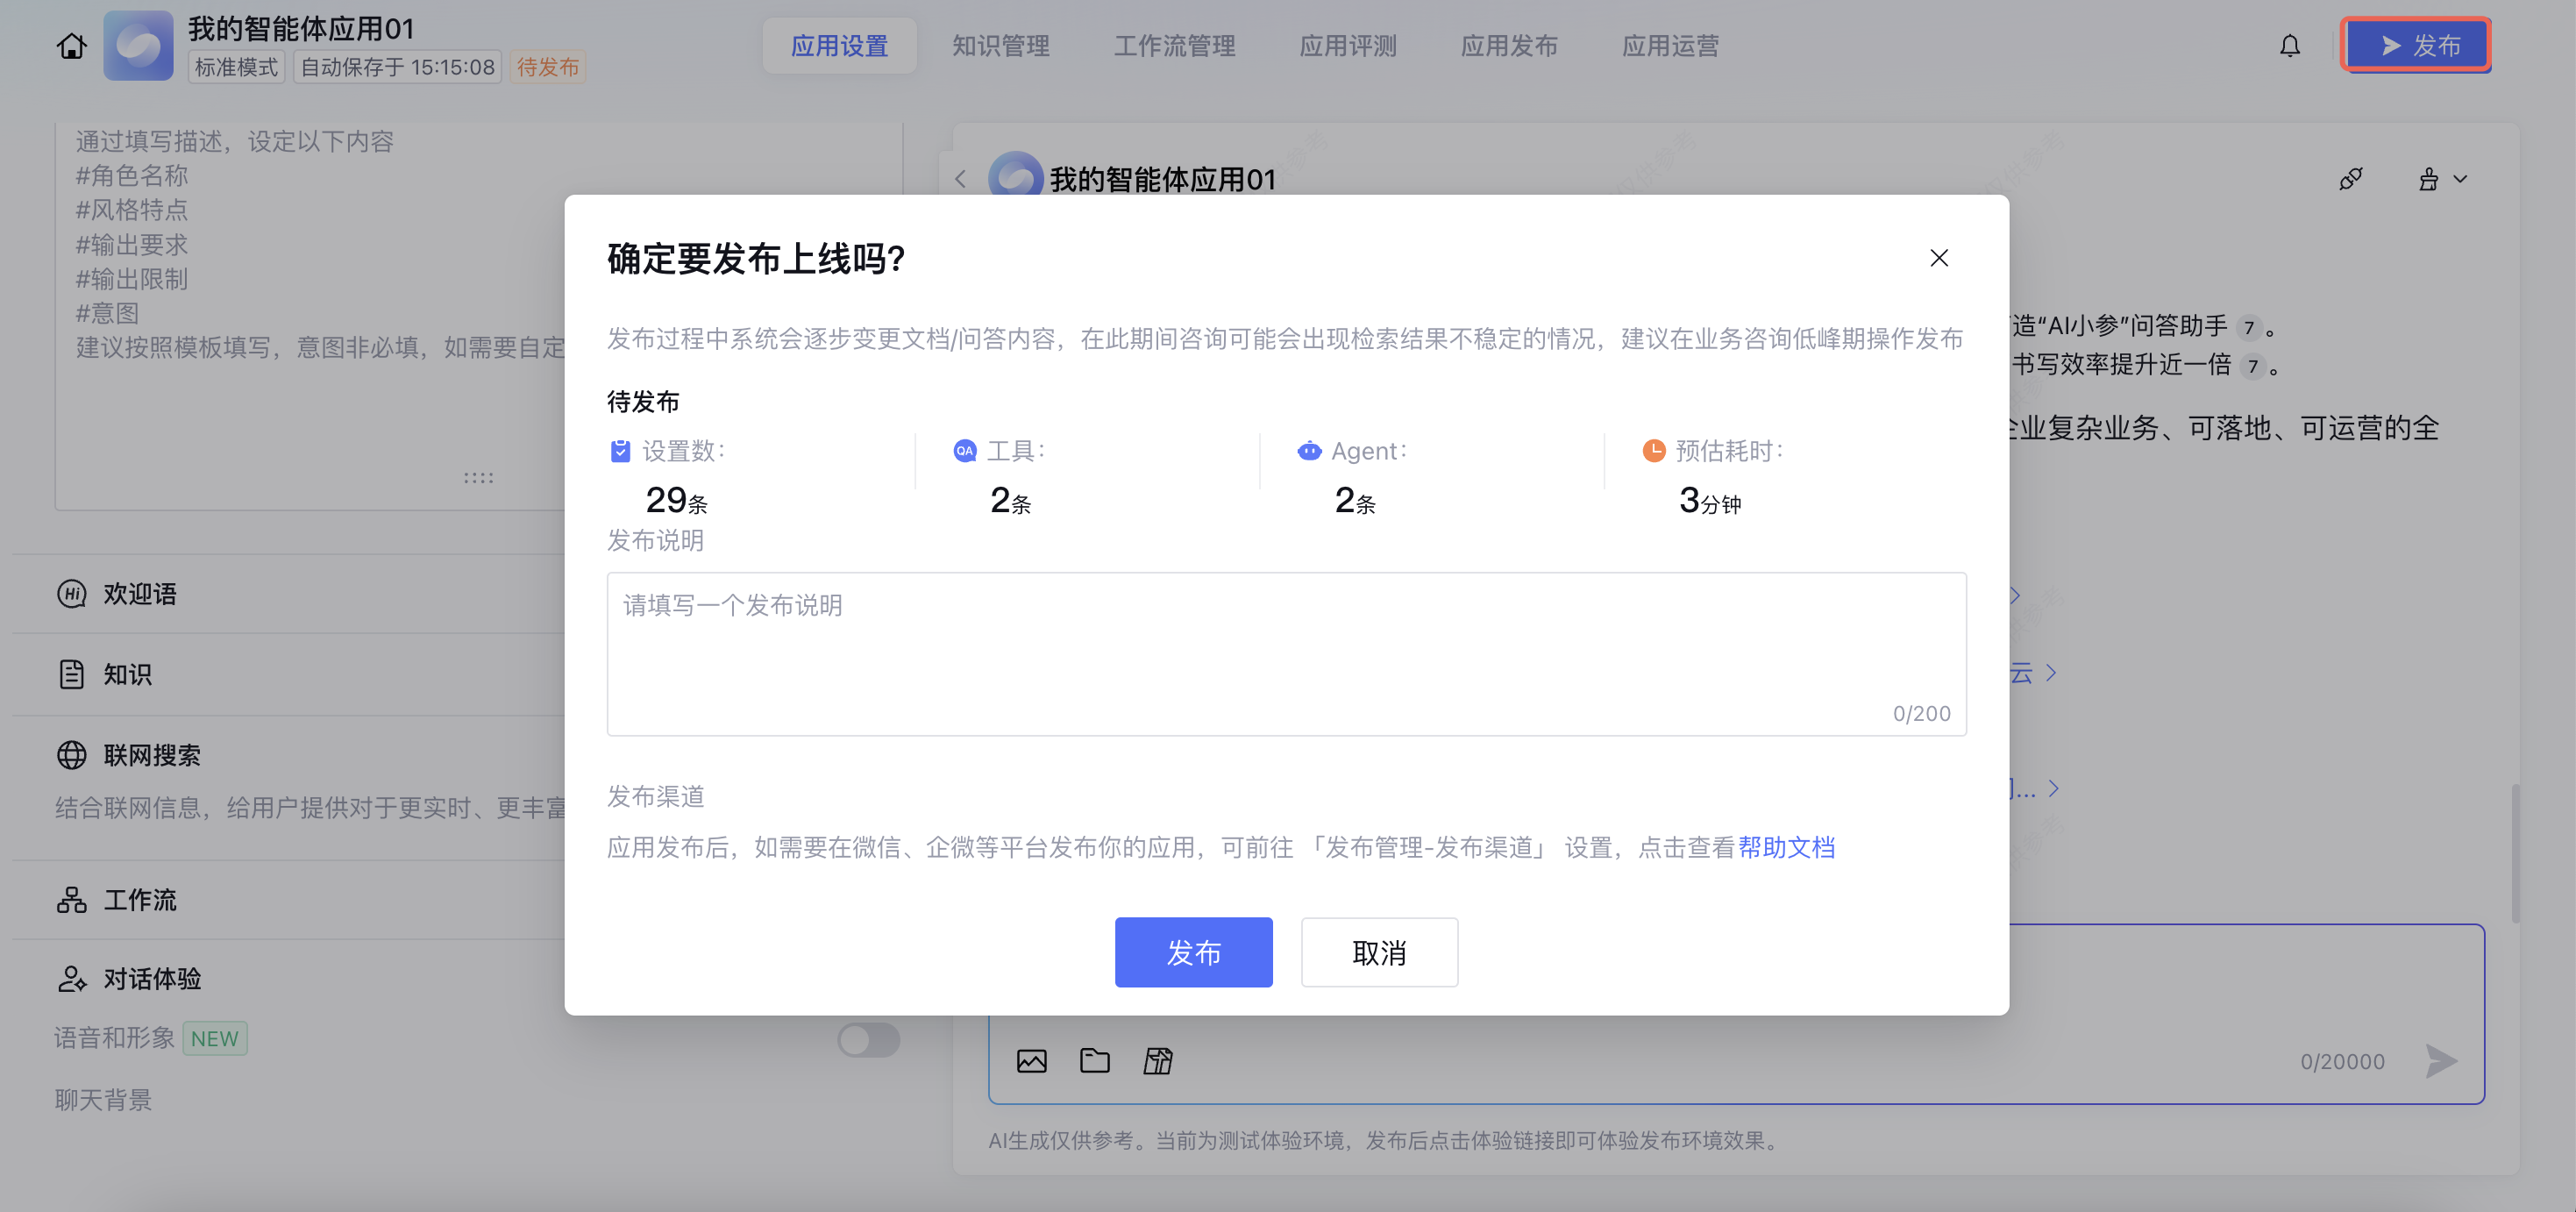Toggle the 语音和形象 switch
Screen dimensions: 2576x1212
[868, 1039]
